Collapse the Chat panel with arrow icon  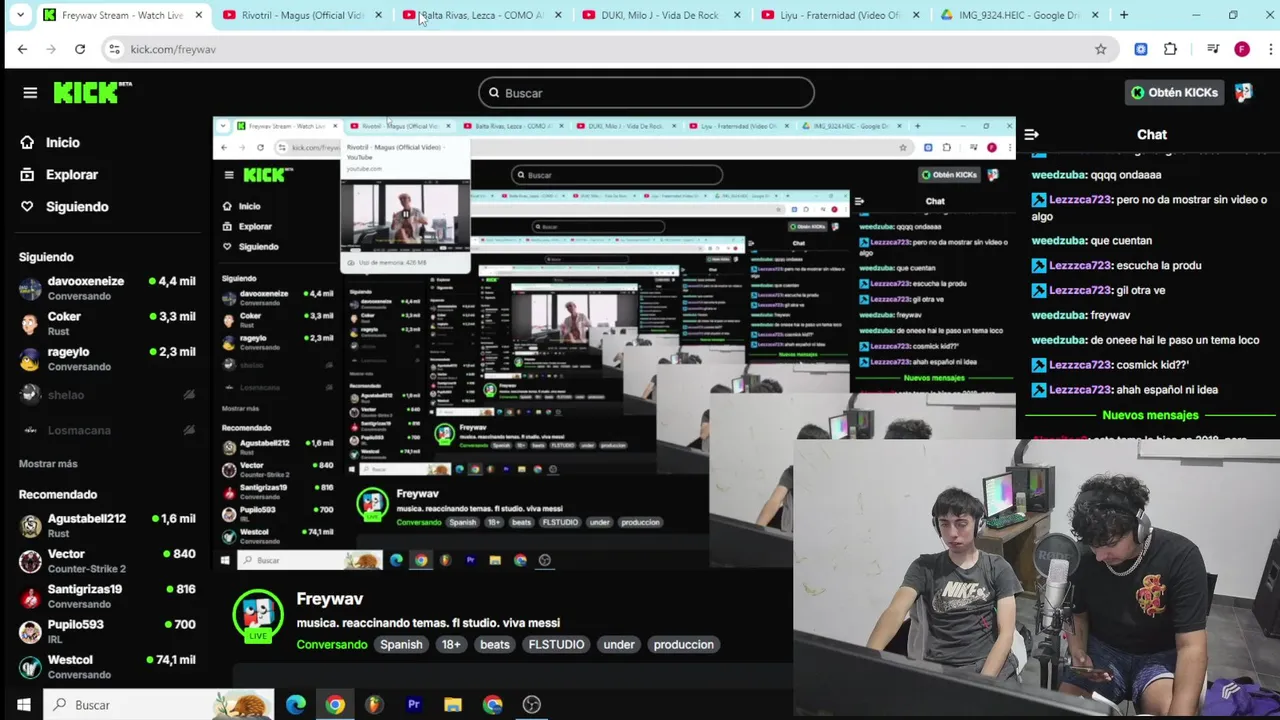coord(1032,134)
